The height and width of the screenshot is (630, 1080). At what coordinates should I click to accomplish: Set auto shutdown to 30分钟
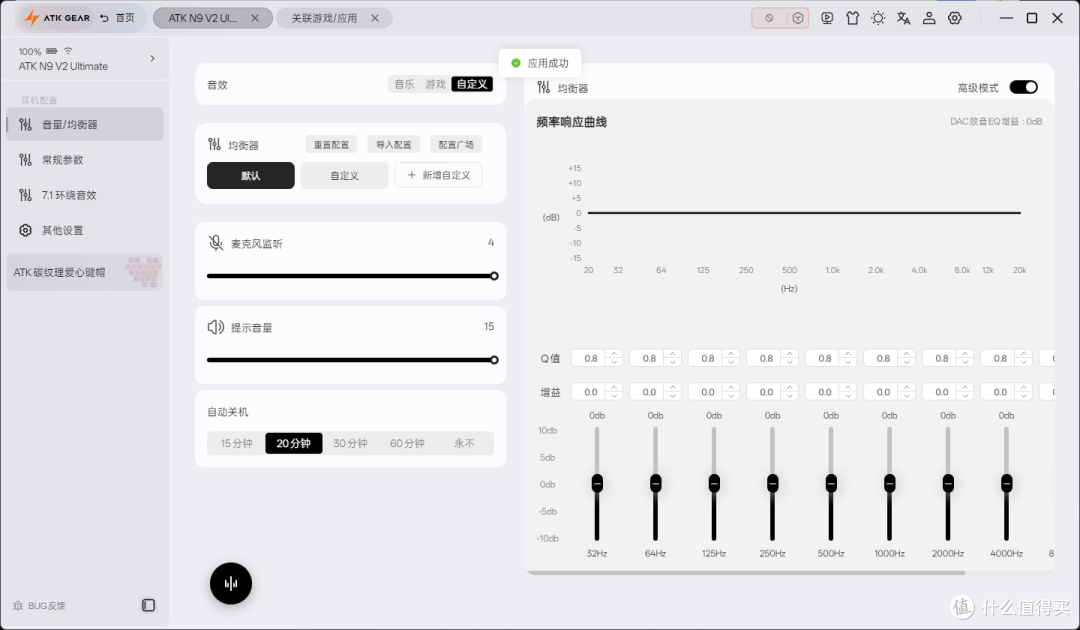[x=351, y=443]
